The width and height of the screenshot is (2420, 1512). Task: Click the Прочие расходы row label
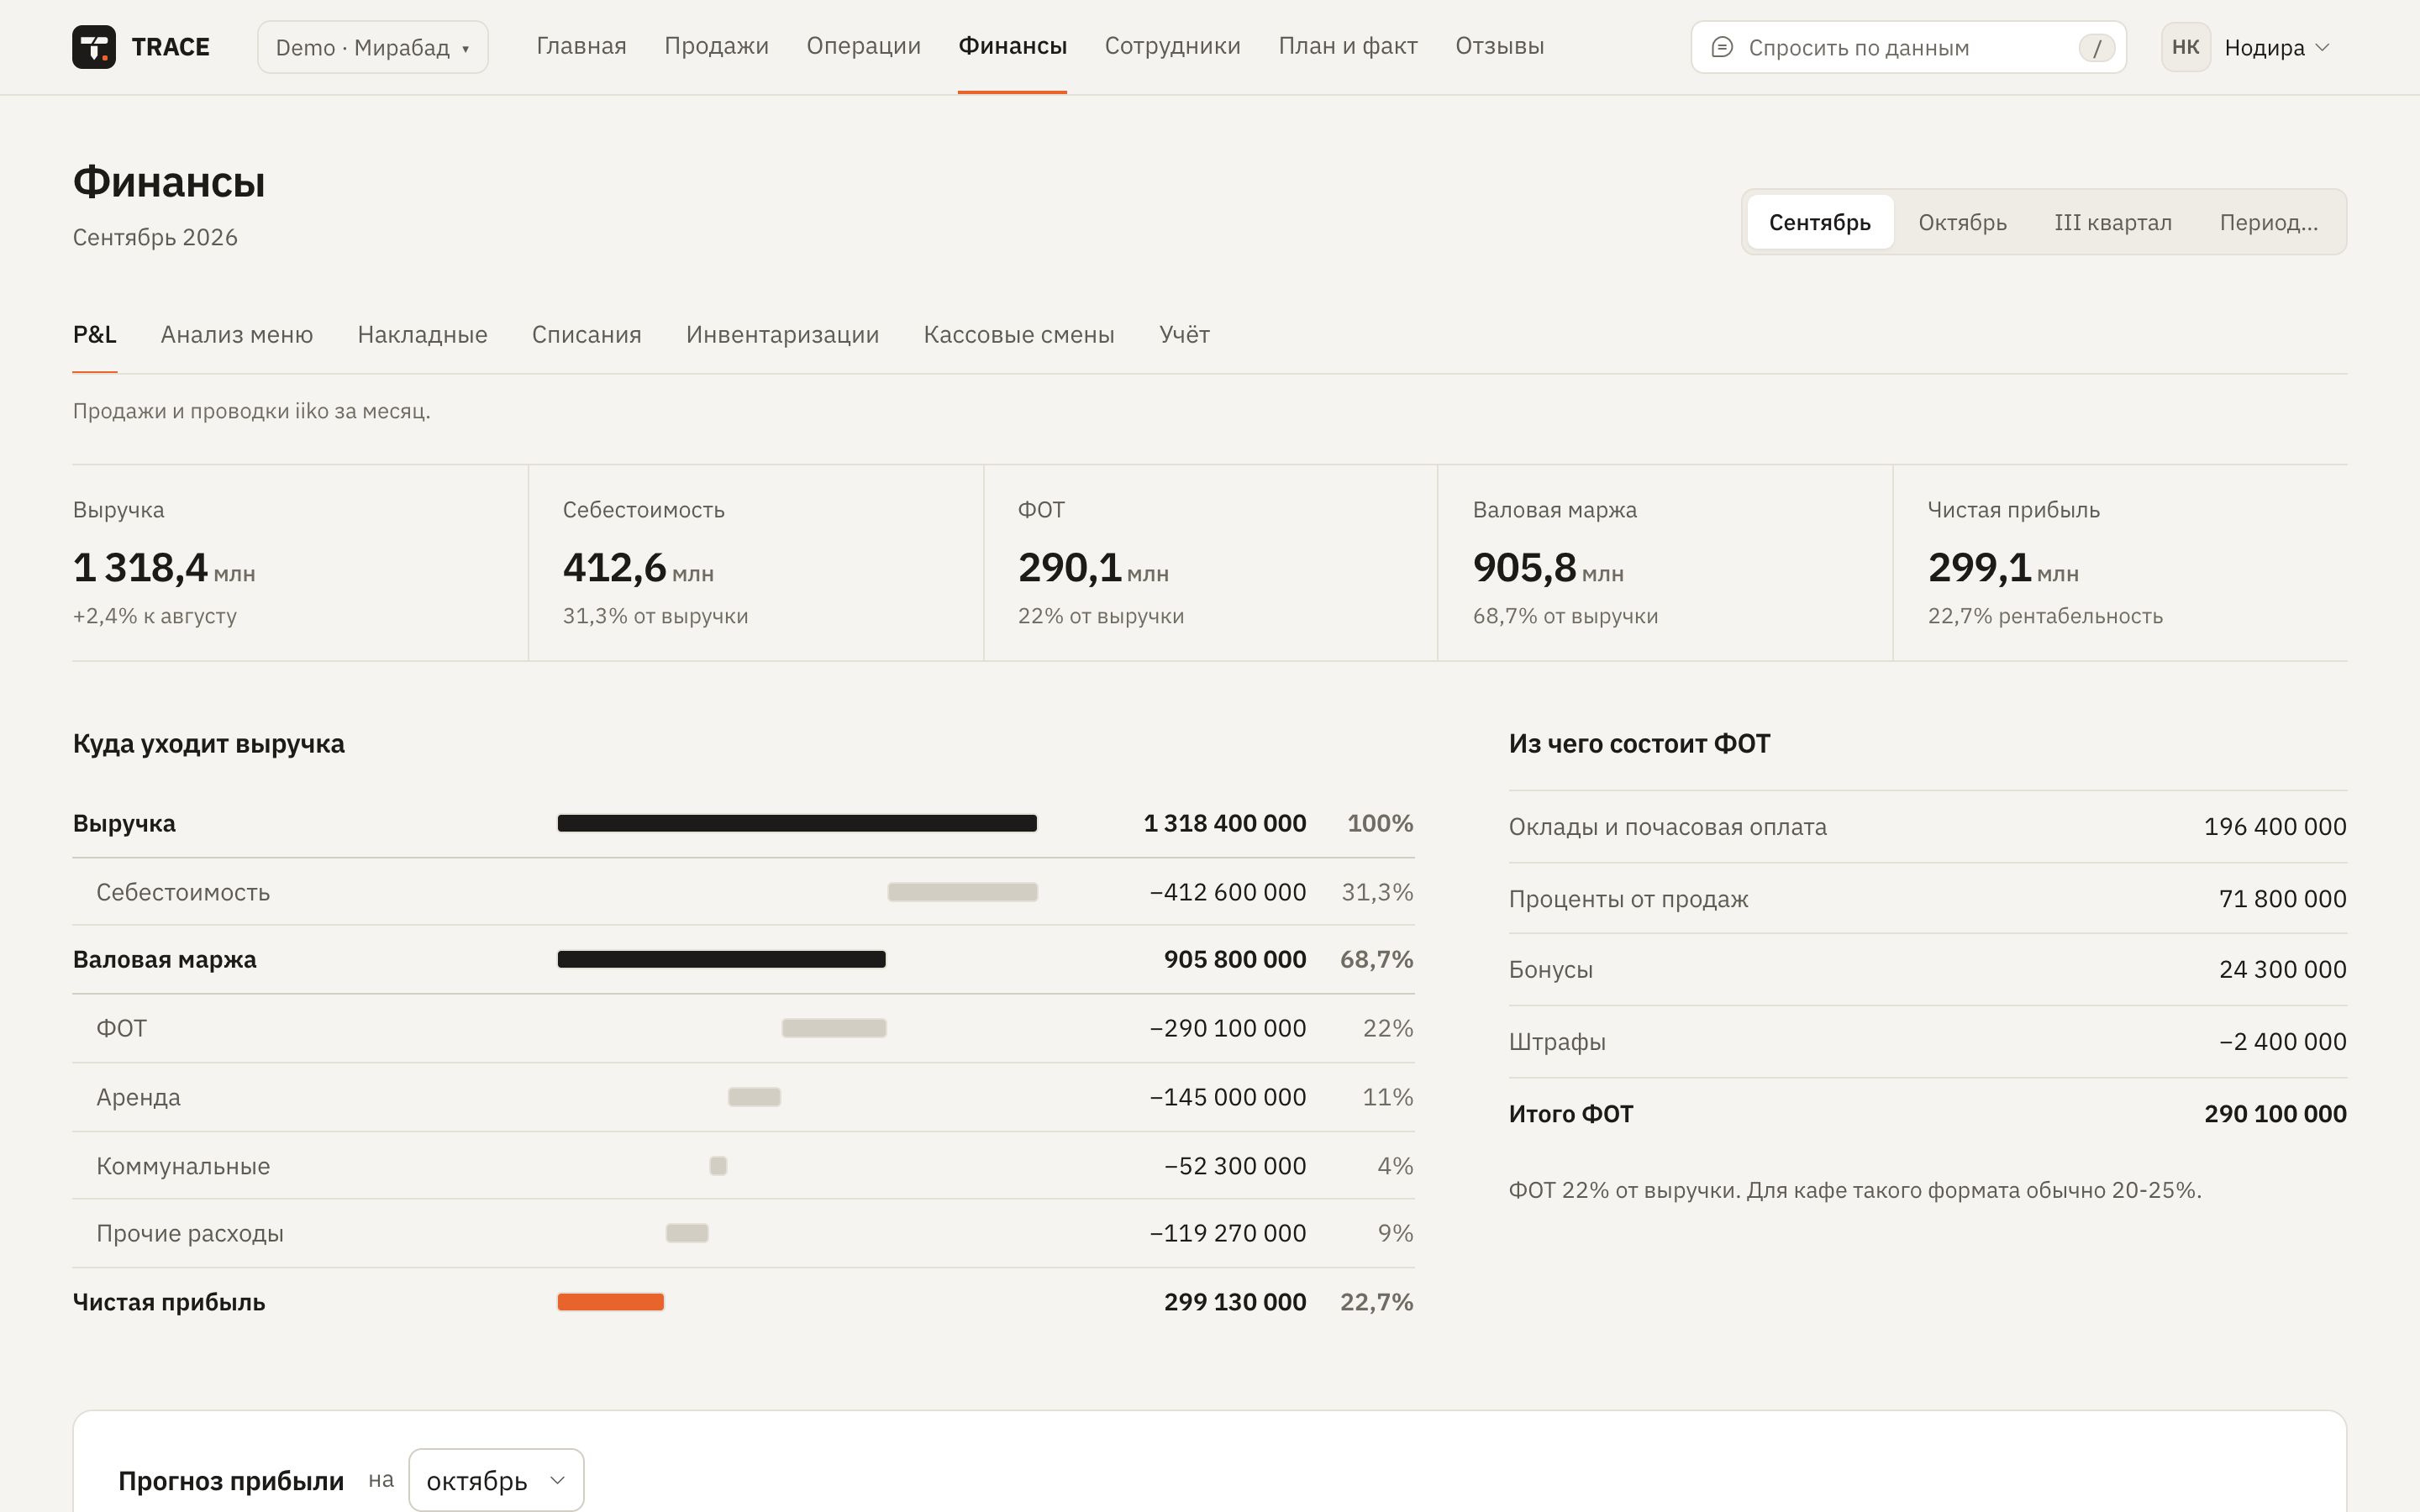click(190, 1233)
